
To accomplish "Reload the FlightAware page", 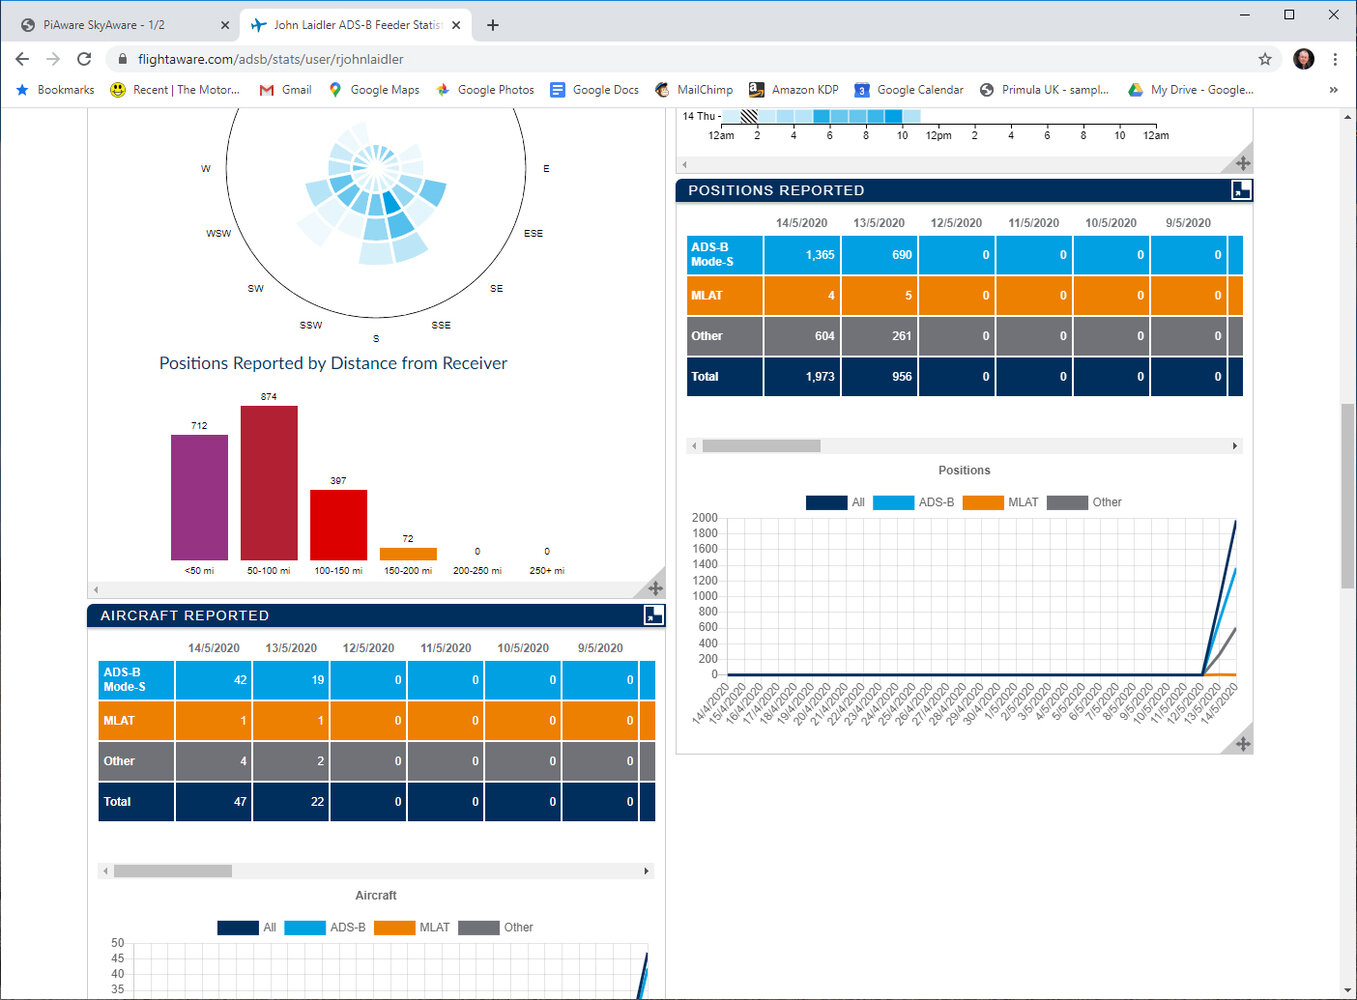I will point(84,59).
